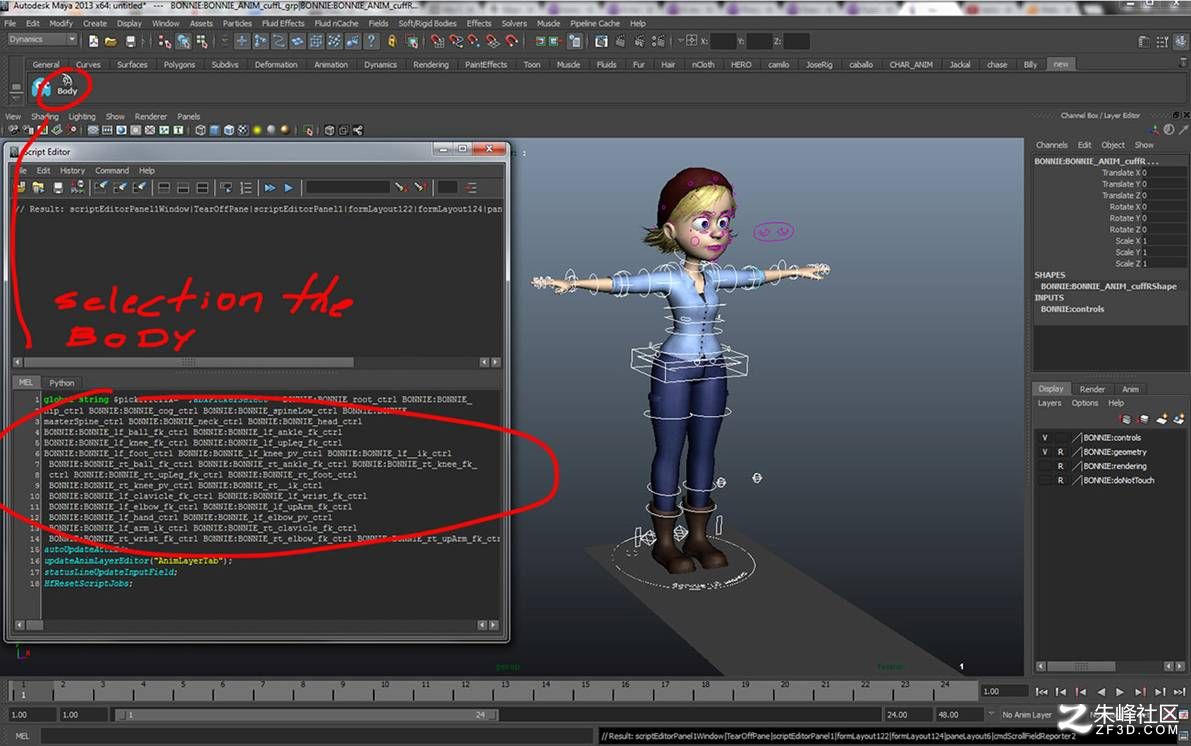This screenshot has width=1191, height=746.
Task: Toggle reference mode of BONNIE:doNotTouch layer
Action: click(1060, 481)
